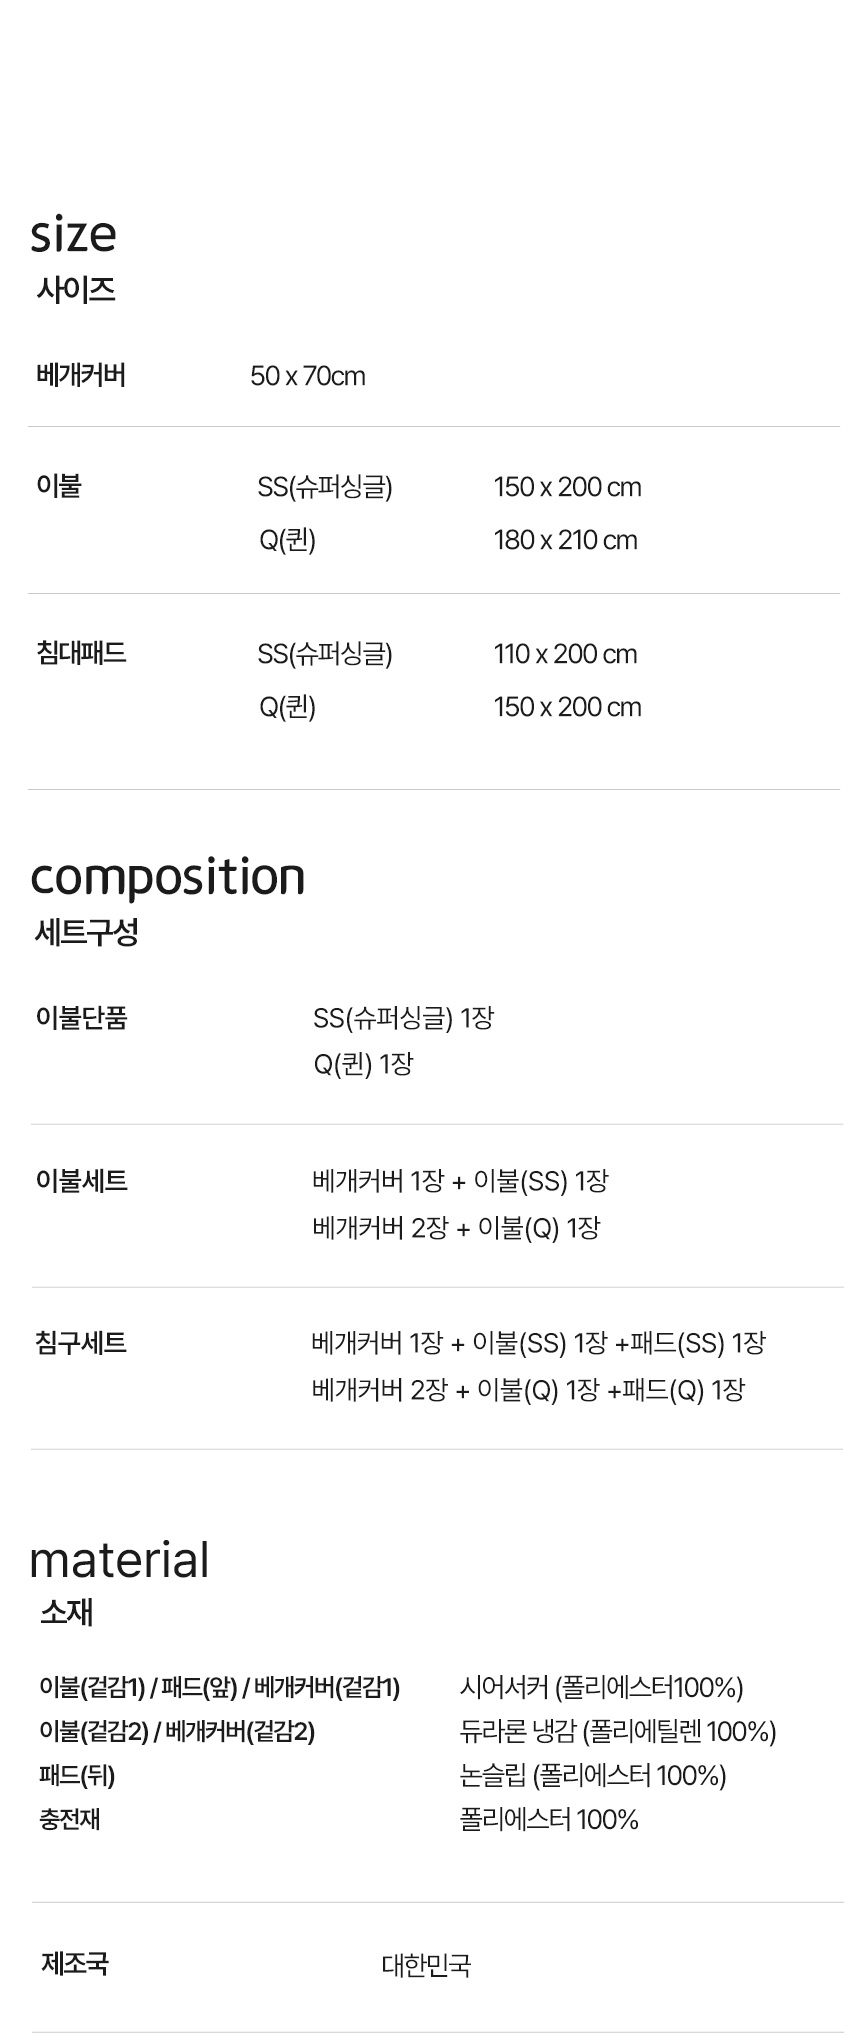Click the 대한민국 country value

coord(426,1965)
